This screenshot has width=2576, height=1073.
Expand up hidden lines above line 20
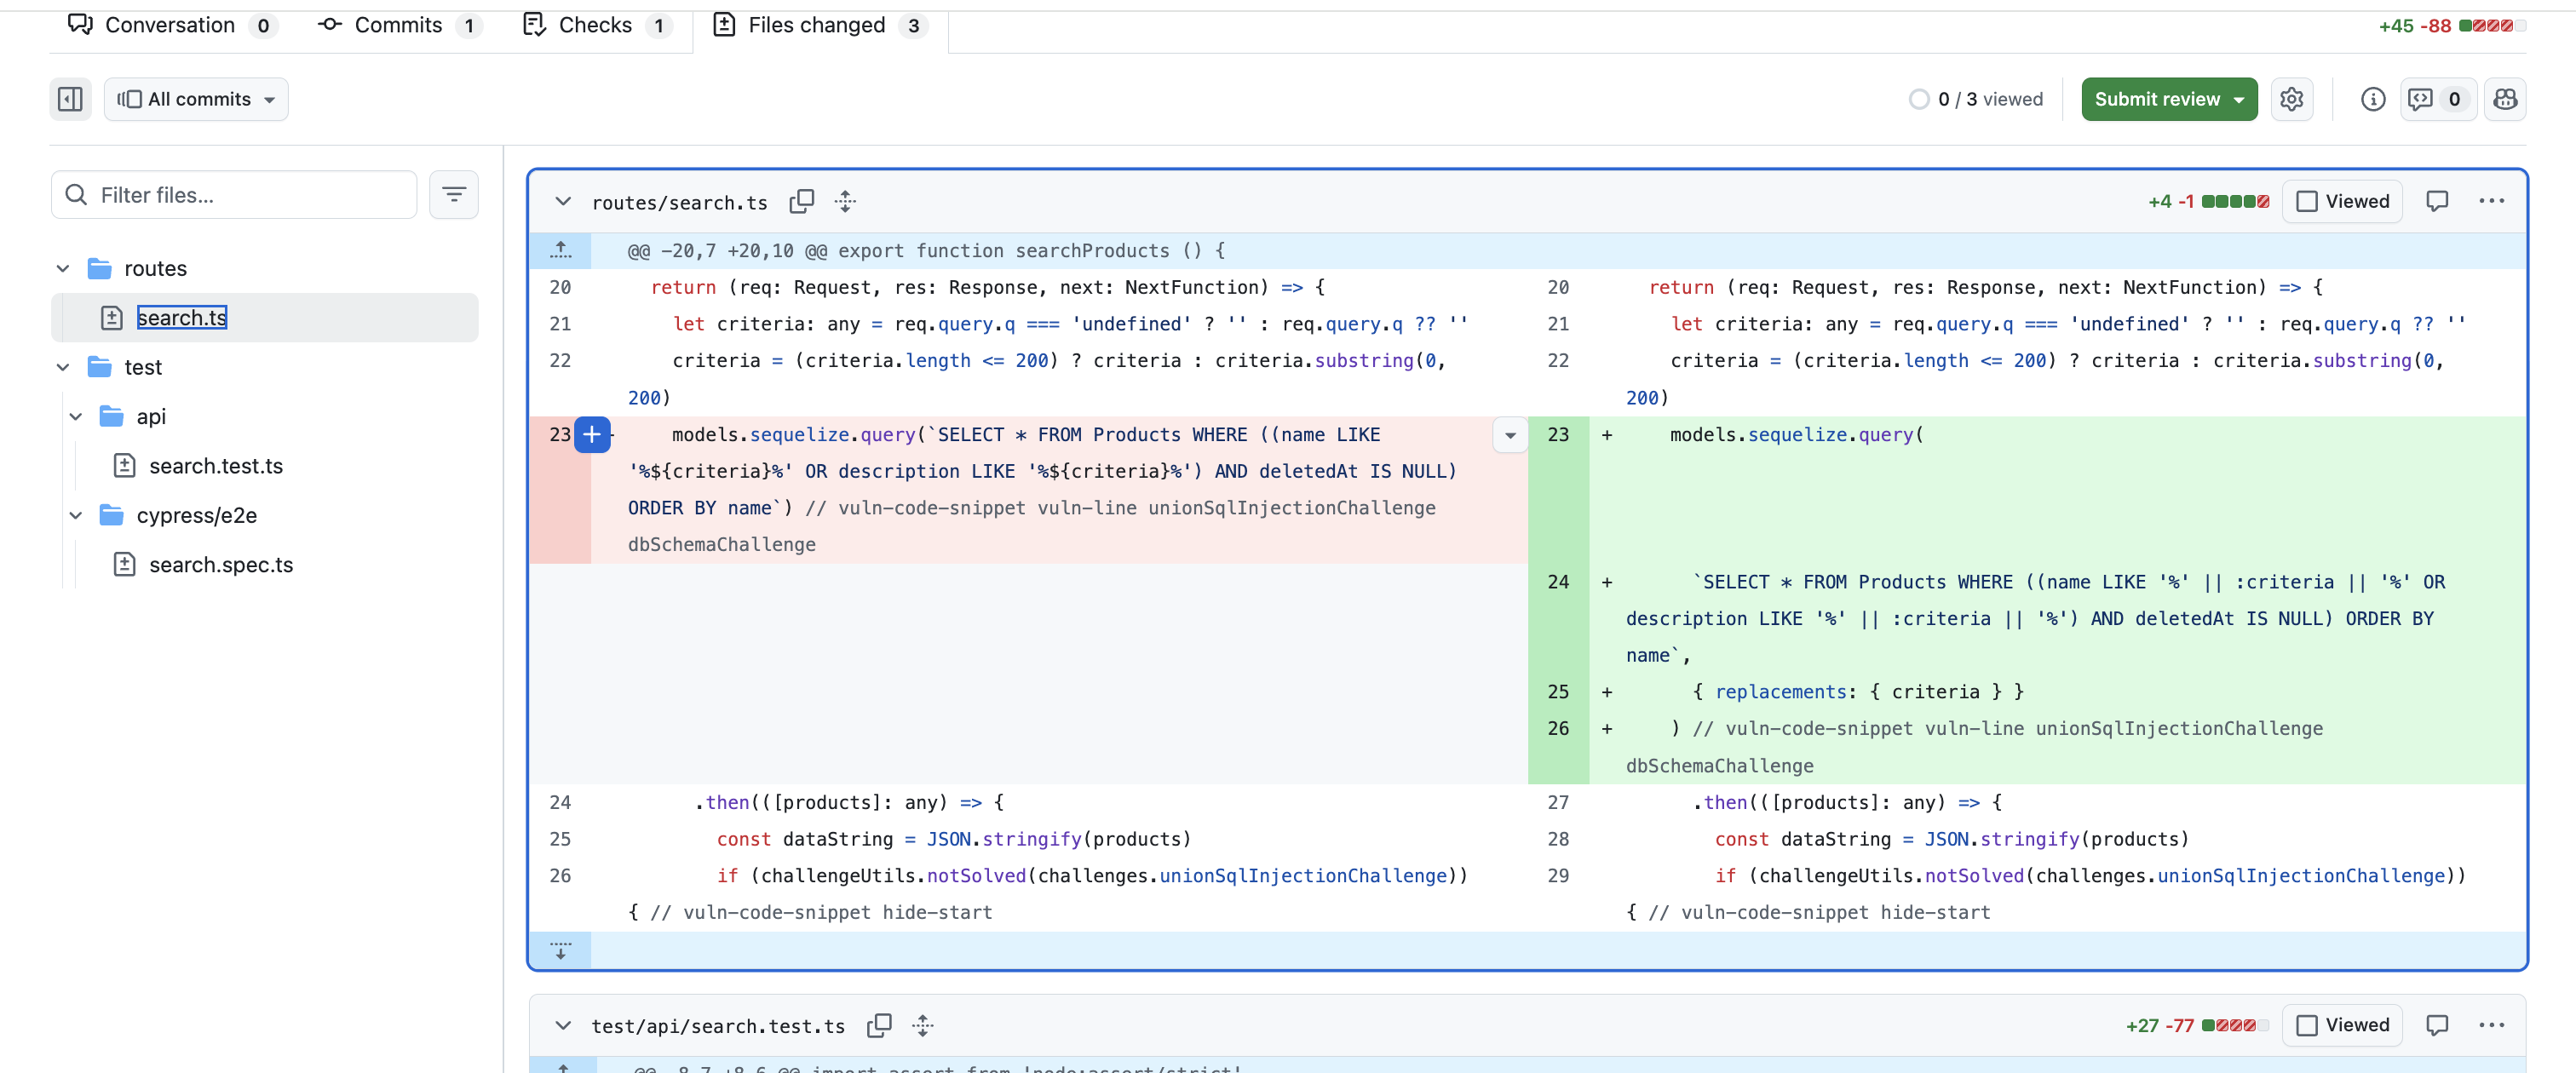tap(560, 251)
